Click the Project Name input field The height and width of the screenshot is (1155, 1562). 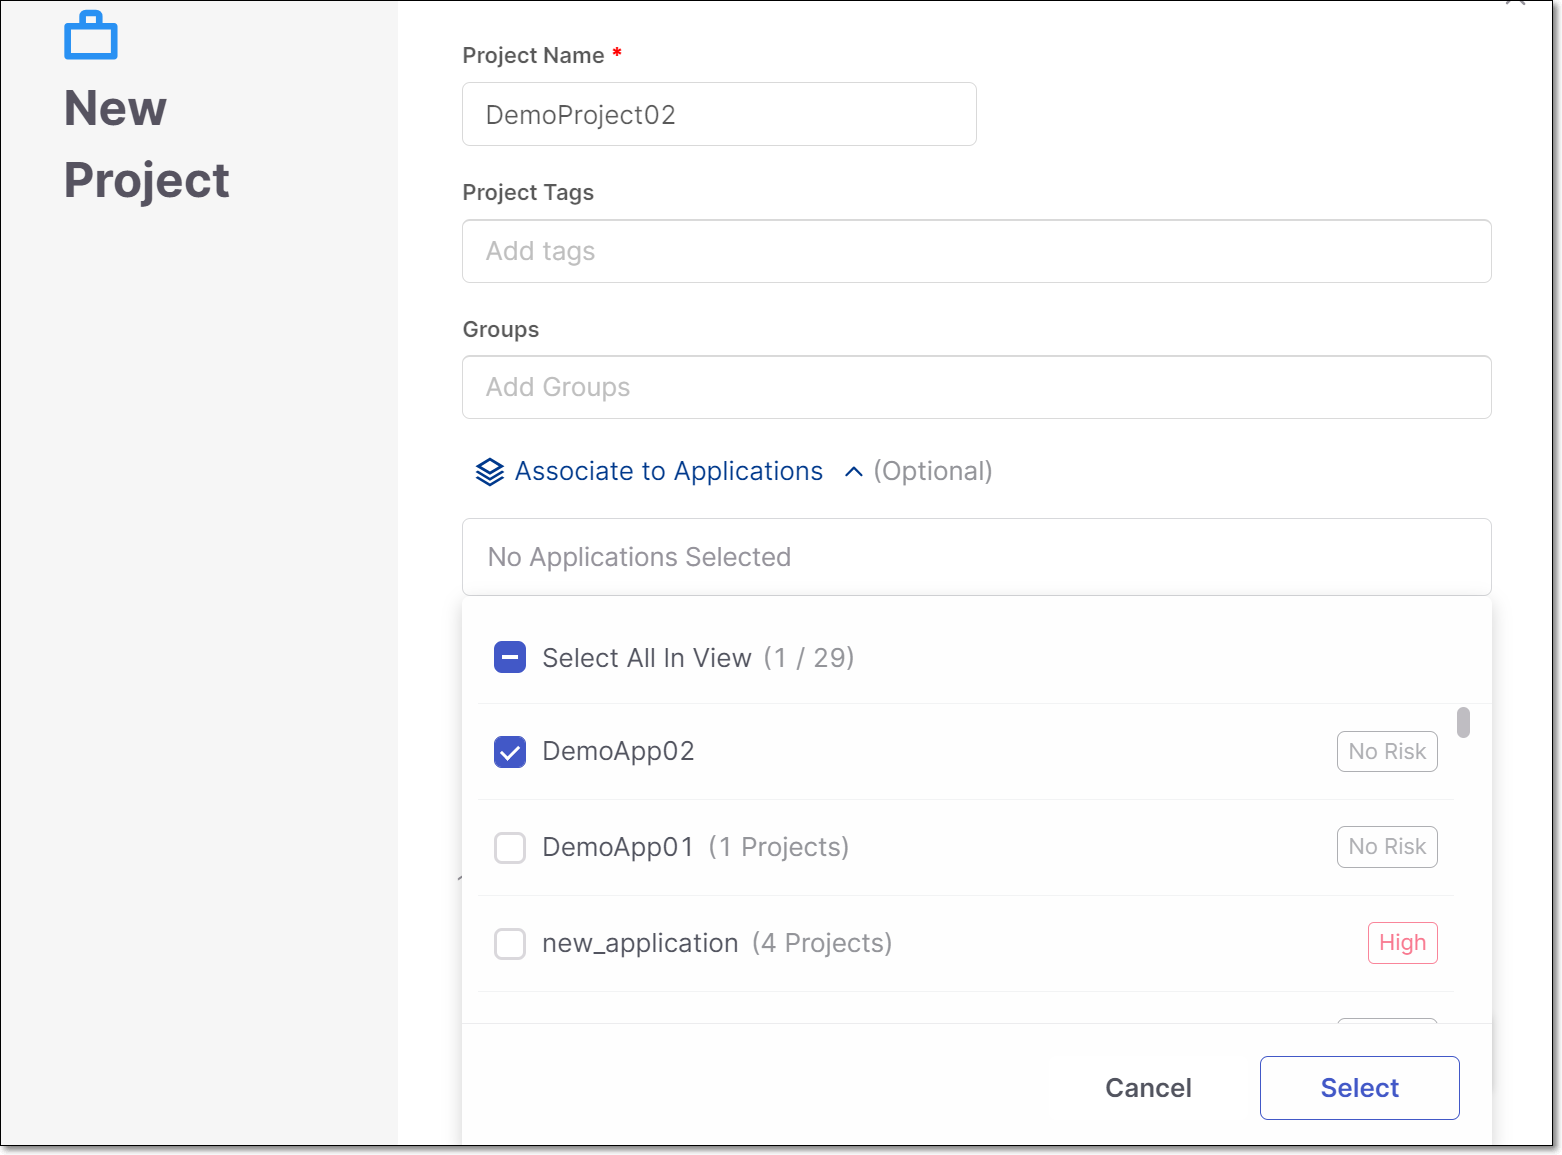[718, 115]
